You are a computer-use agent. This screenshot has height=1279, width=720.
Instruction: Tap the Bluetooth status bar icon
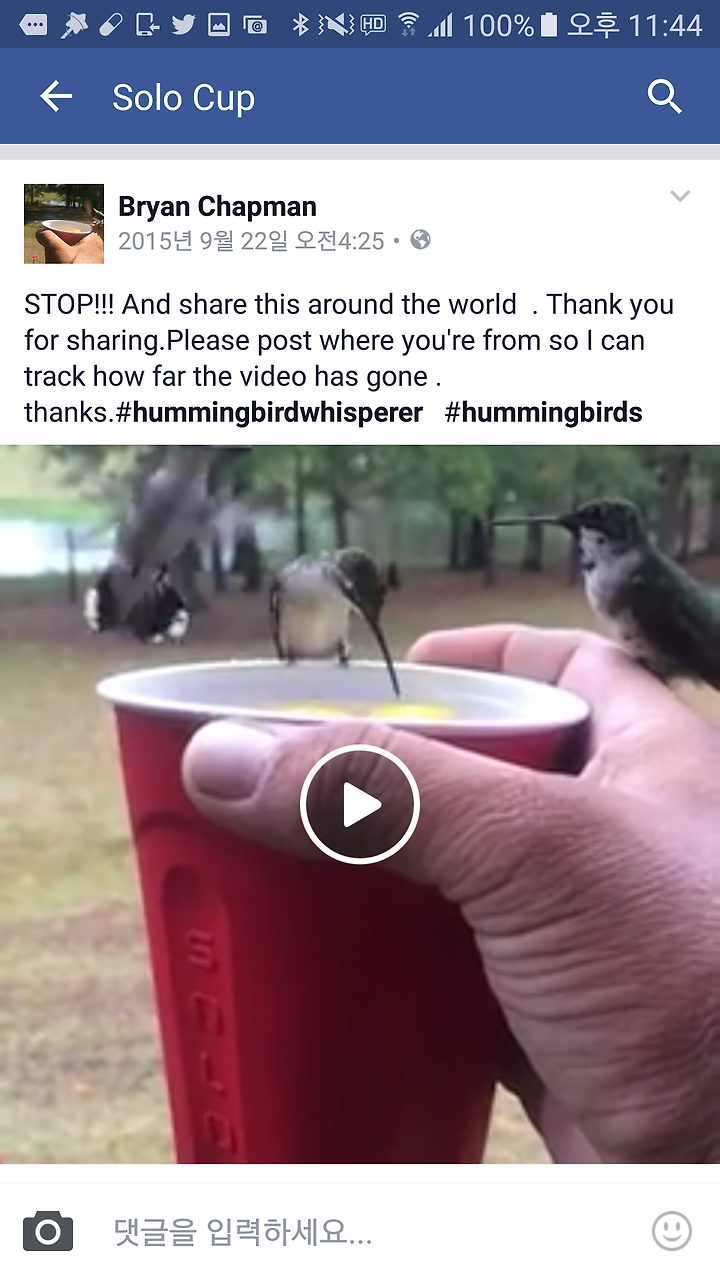[x=300, y=24]
